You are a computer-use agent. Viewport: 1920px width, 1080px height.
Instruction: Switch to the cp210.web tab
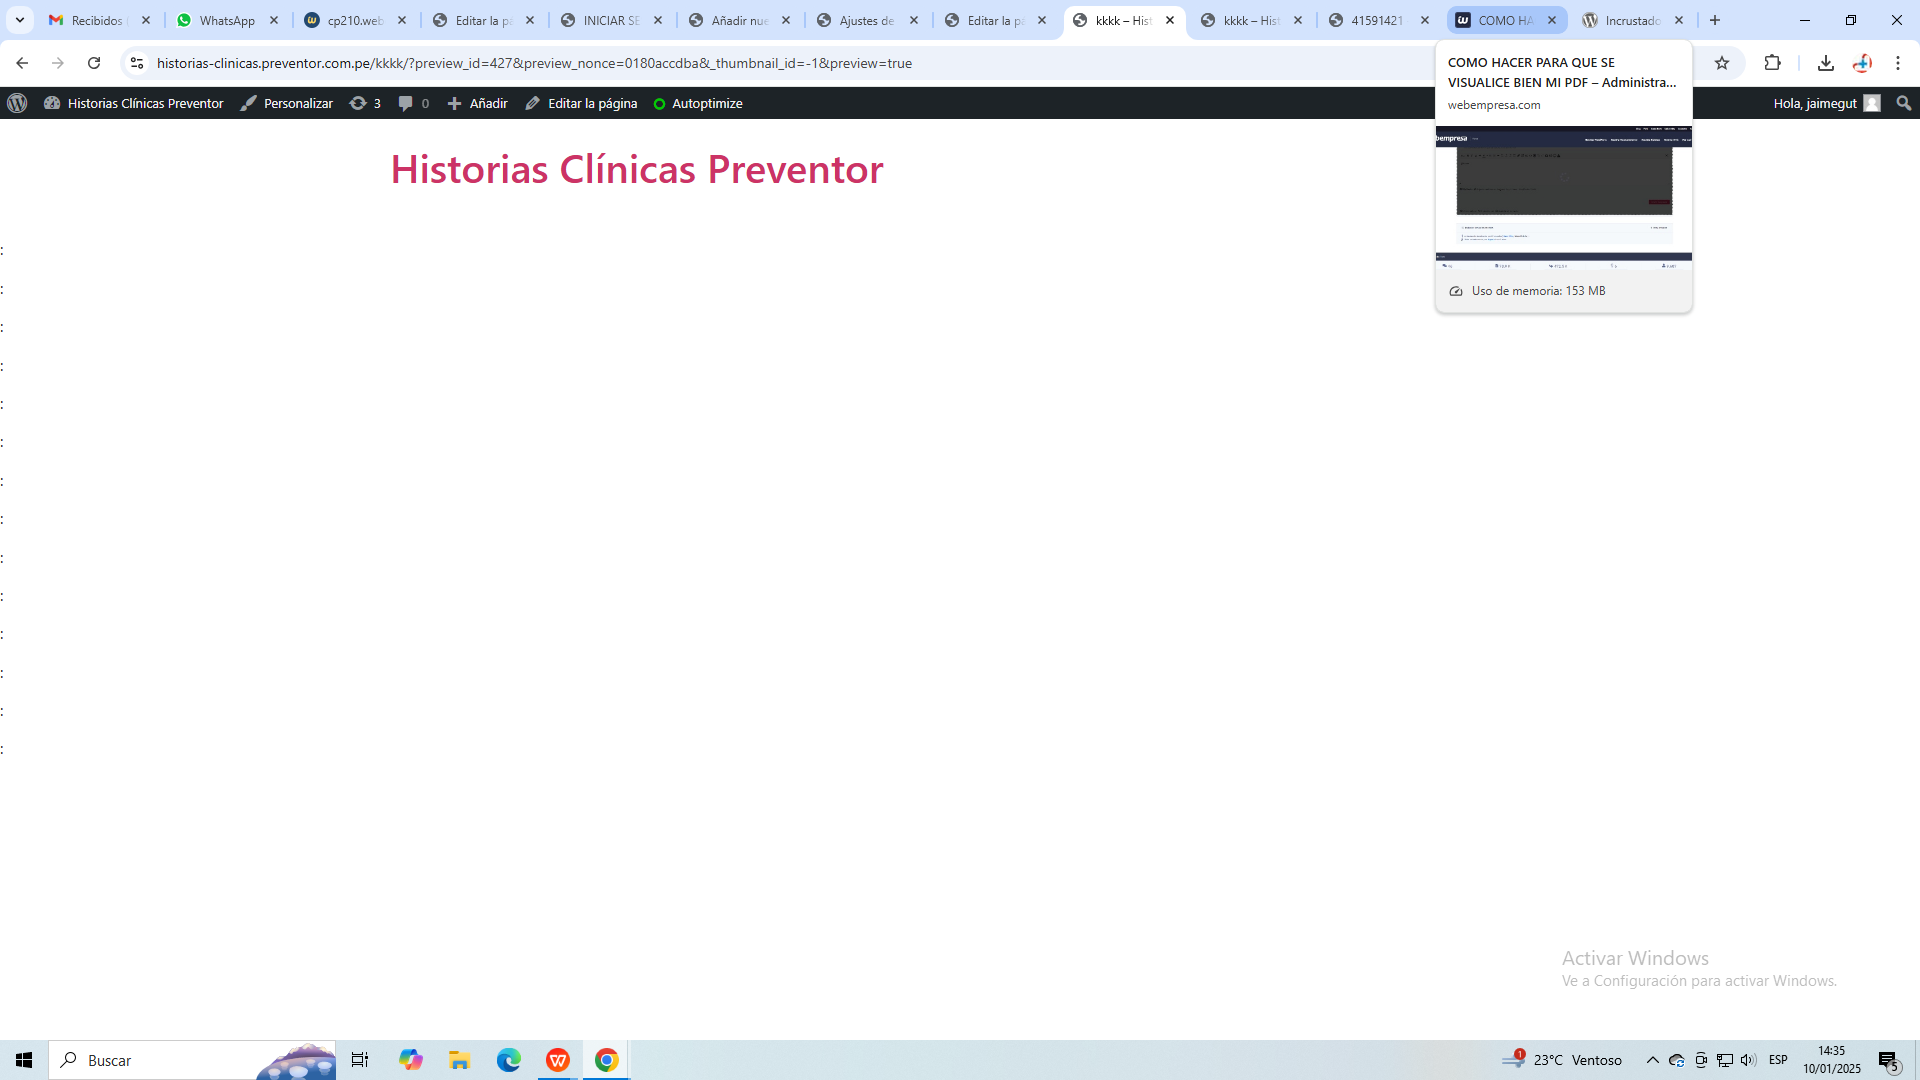click(355, 20)
